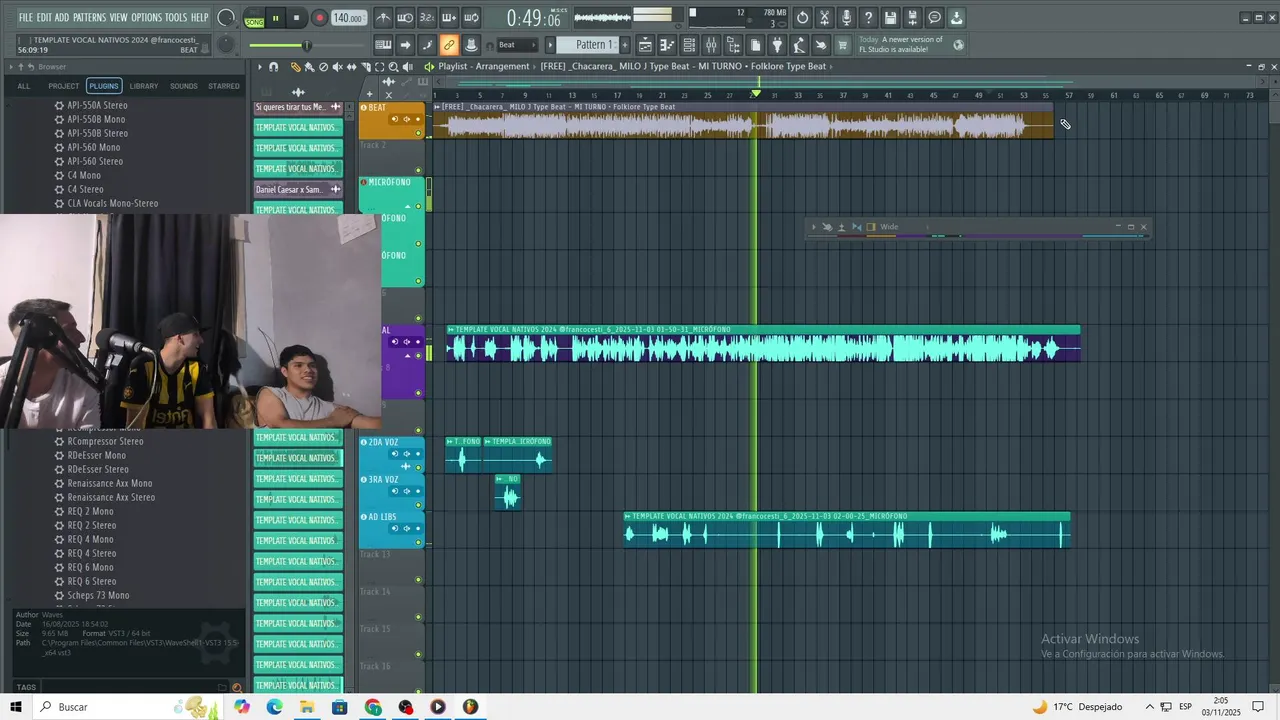Add new pattern with plus button
1280x720 pixels.
[x=625, y=45]
